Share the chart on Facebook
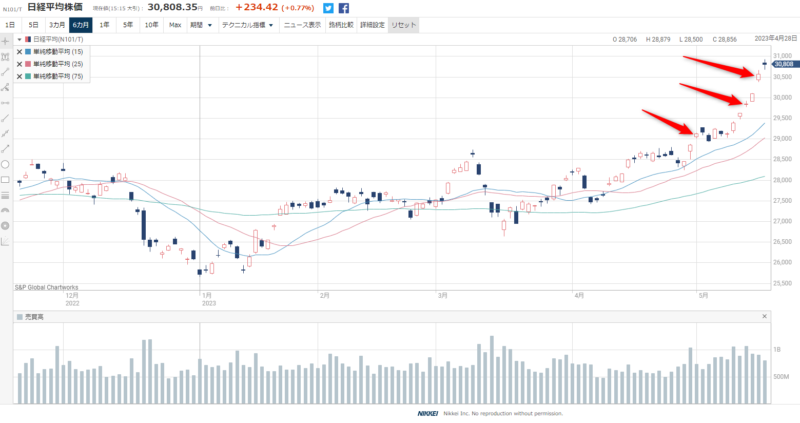 pyautogui.click(x=344, y=8)
